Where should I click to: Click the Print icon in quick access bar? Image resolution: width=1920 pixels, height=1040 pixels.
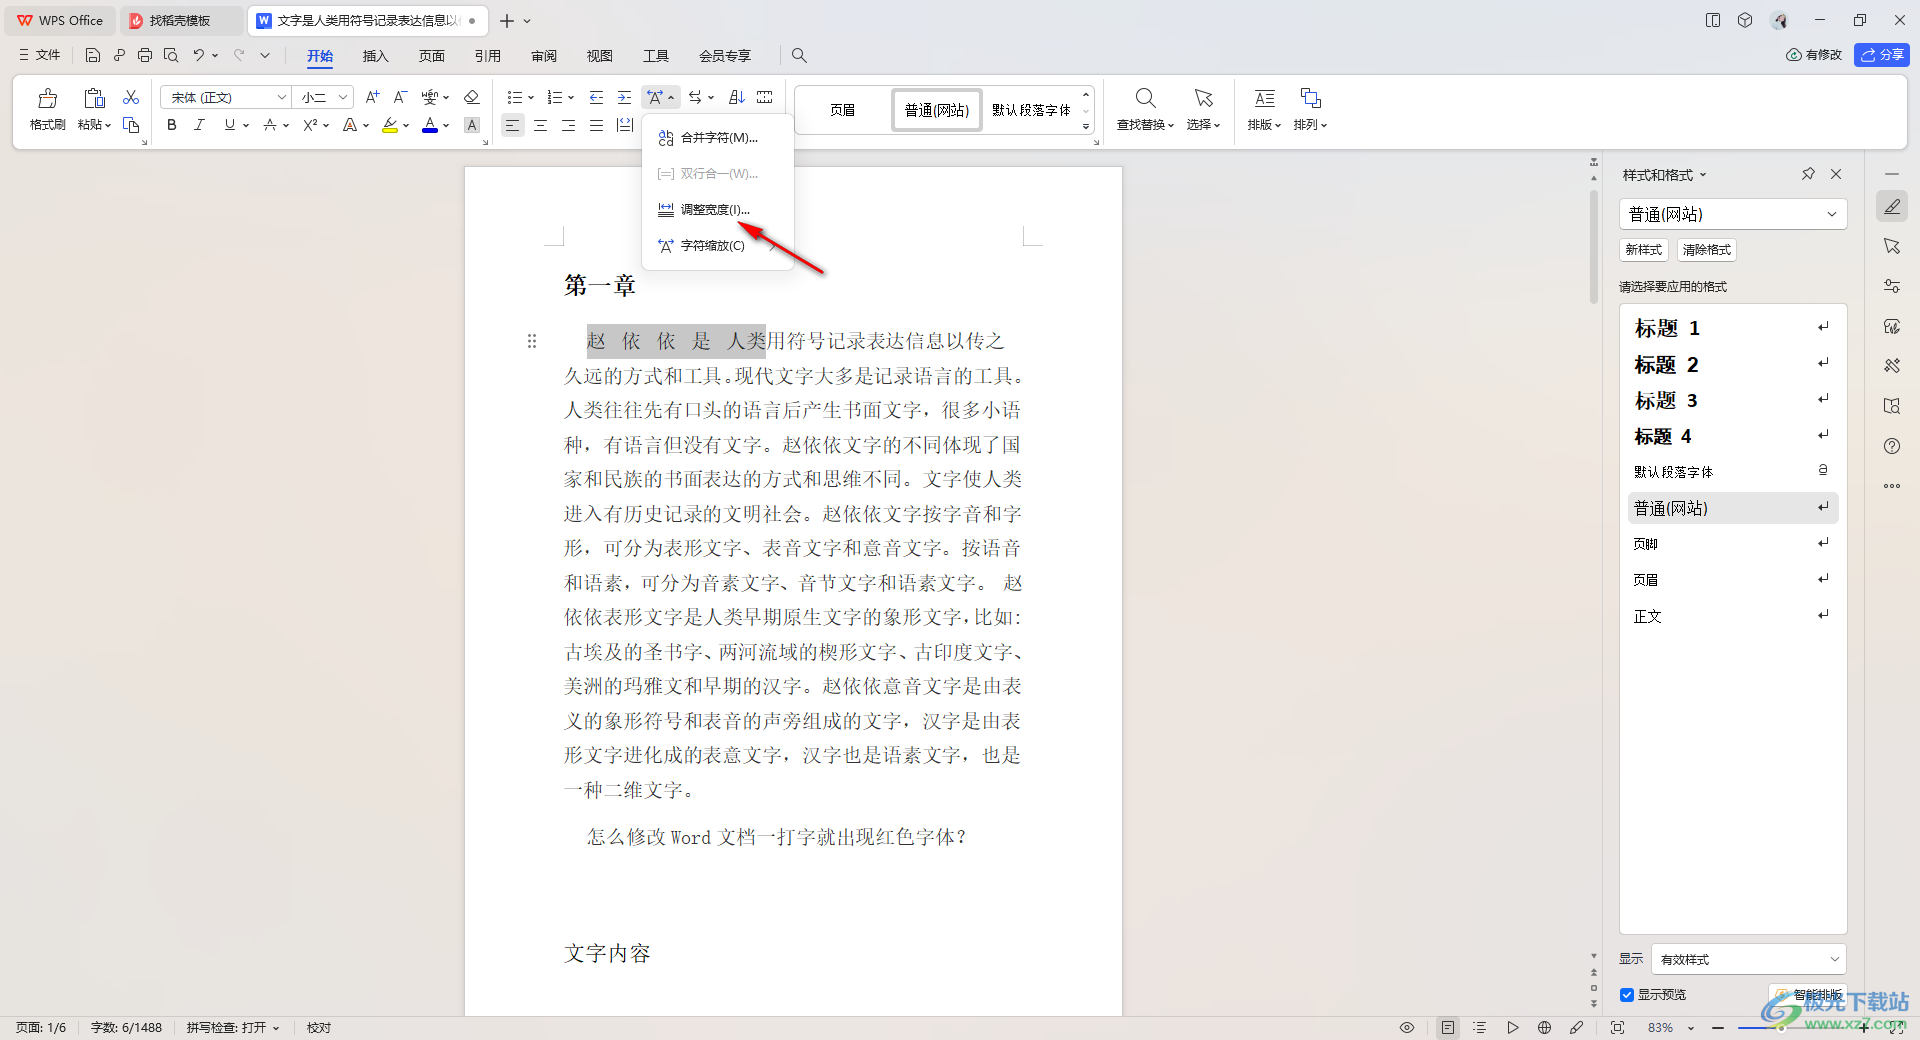[145, 55]
